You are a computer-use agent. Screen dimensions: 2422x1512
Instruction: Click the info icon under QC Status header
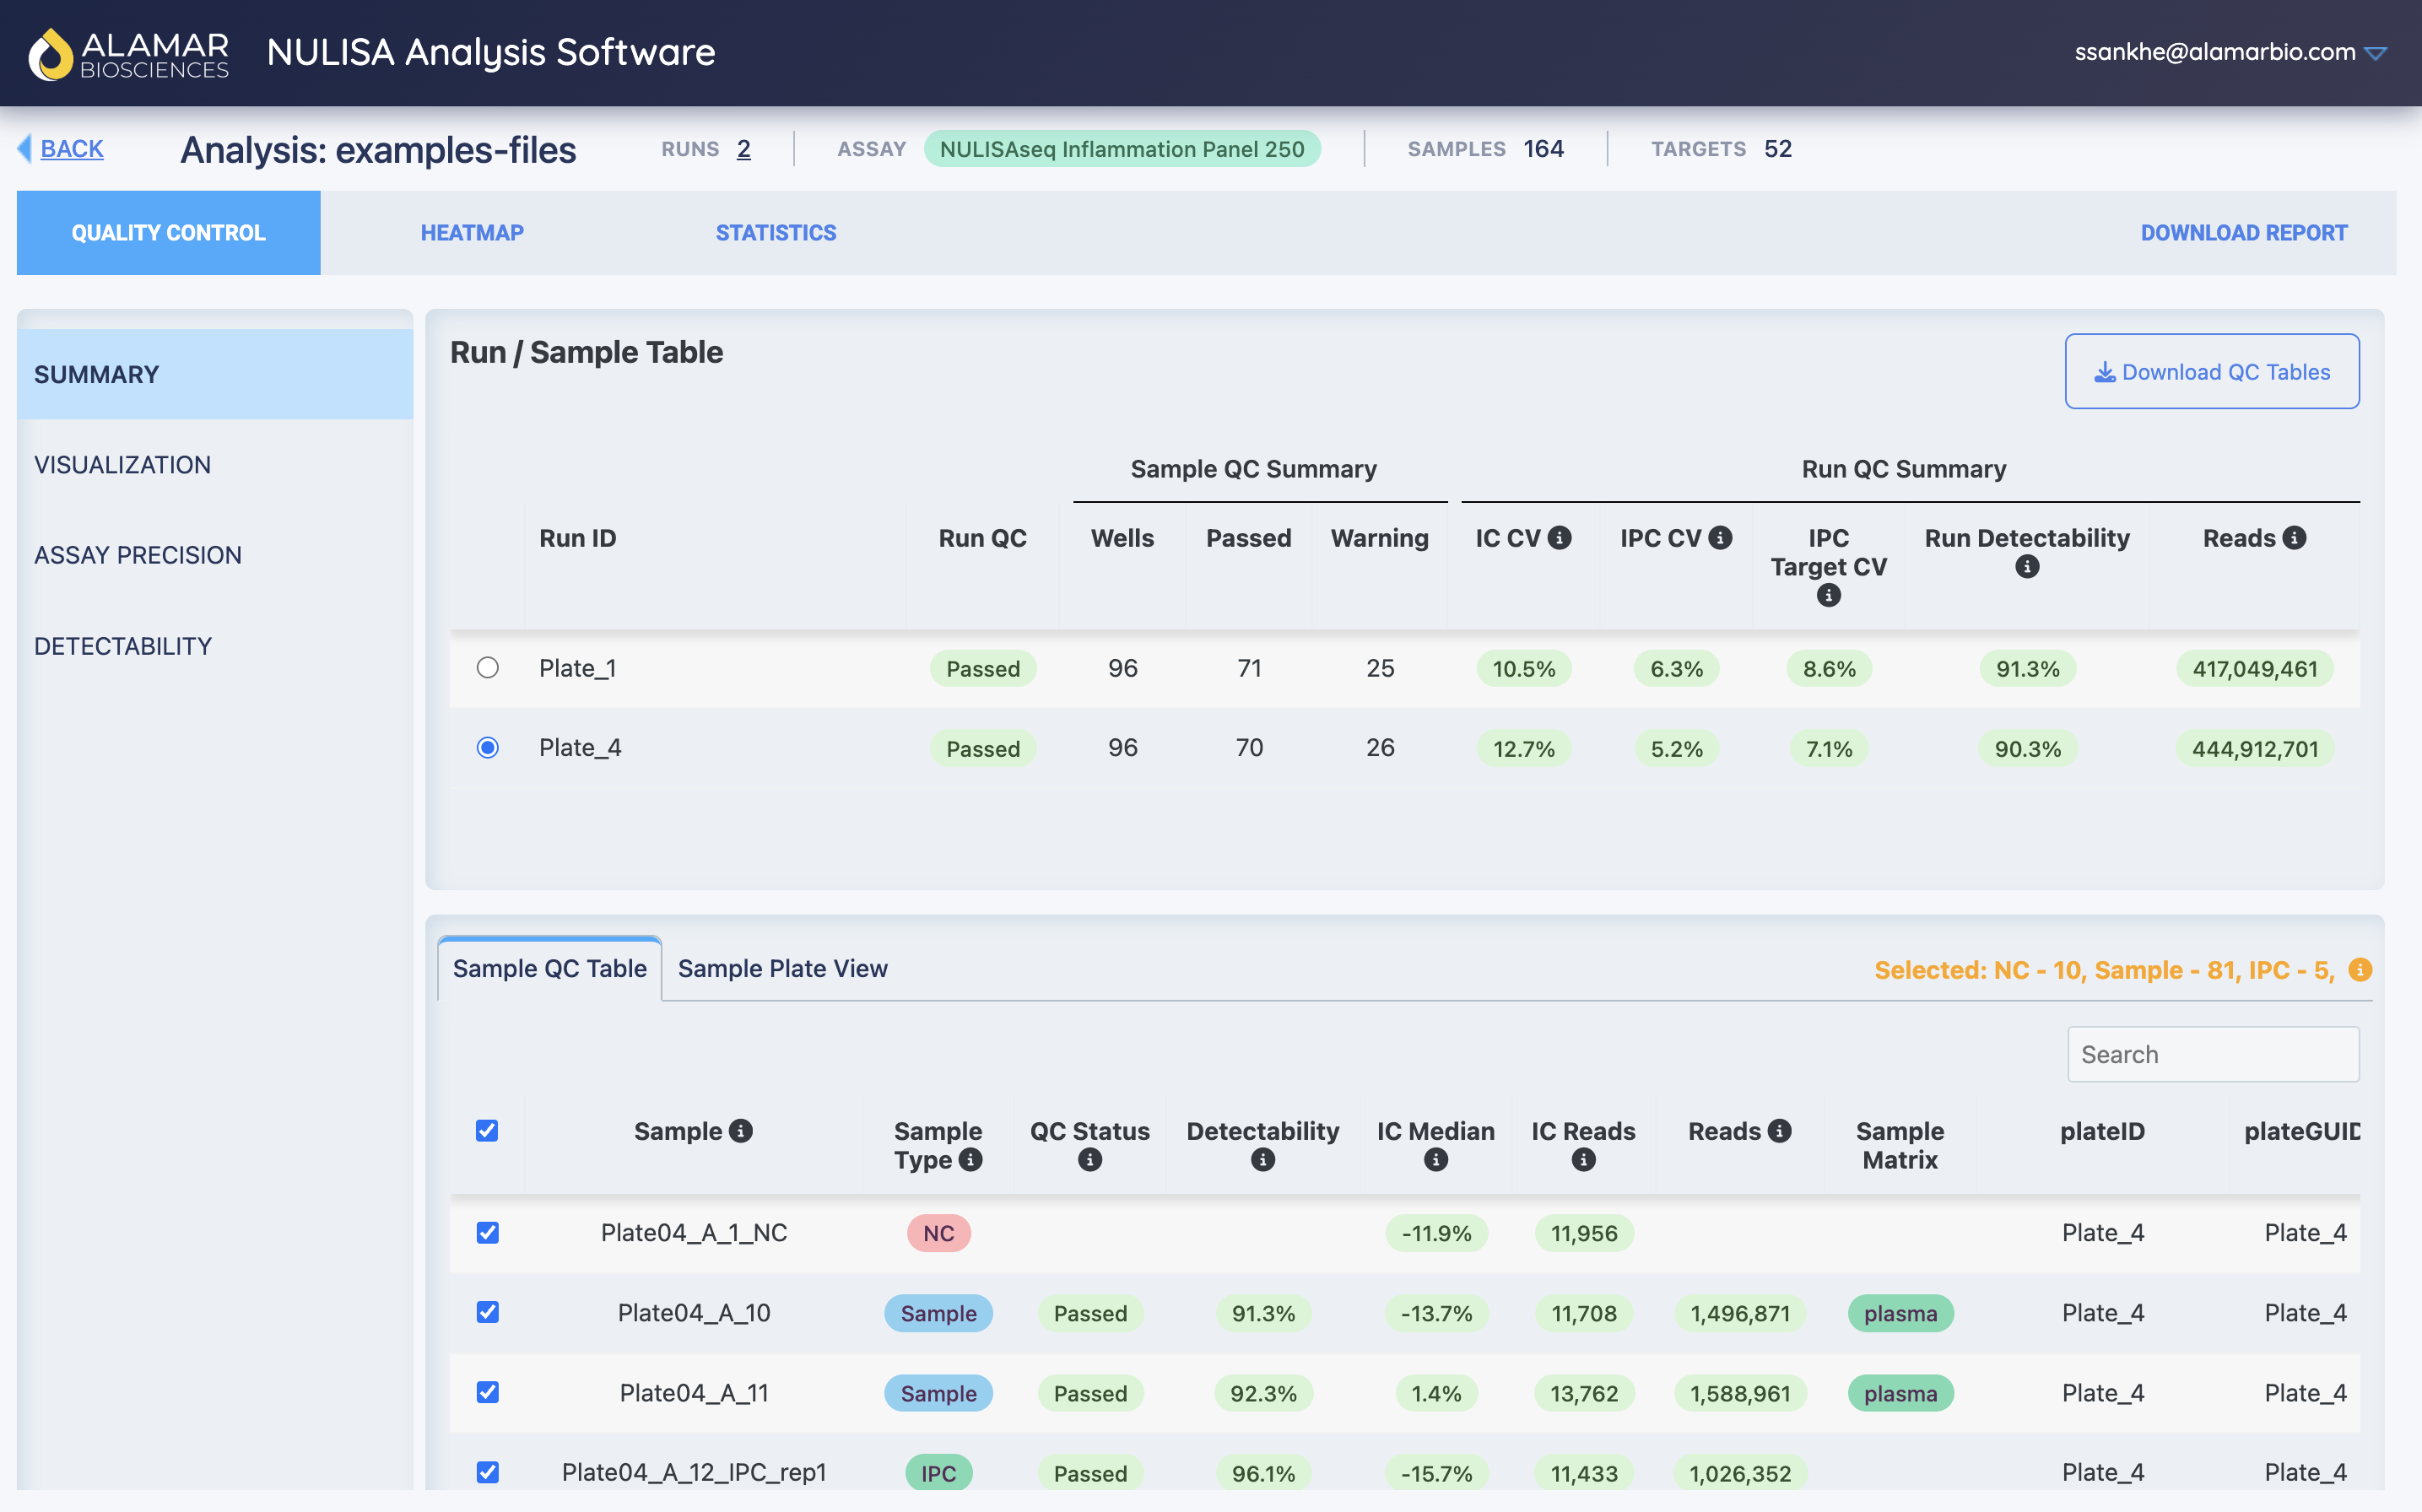coord(1089,1160)
